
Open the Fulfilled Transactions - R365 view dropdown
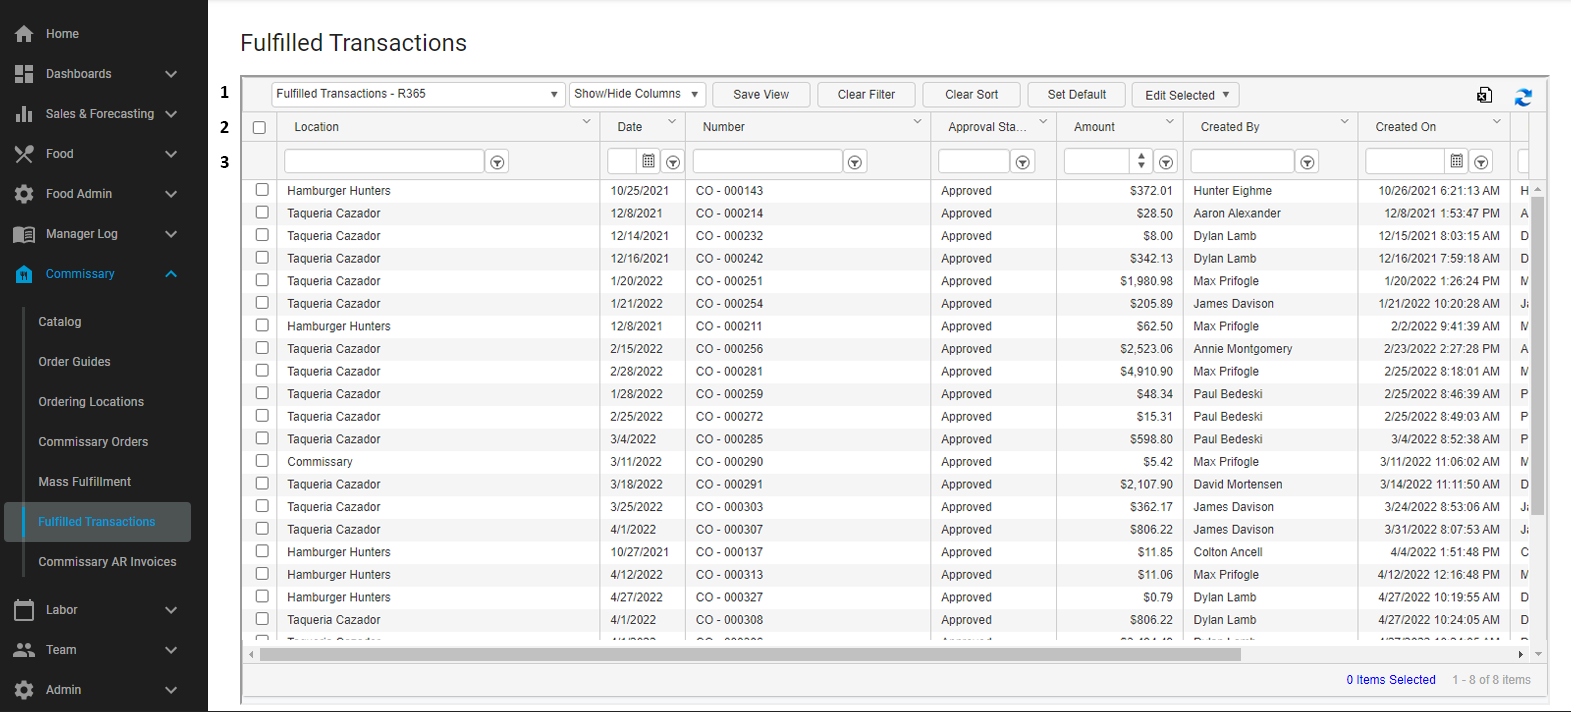[418, 94]
